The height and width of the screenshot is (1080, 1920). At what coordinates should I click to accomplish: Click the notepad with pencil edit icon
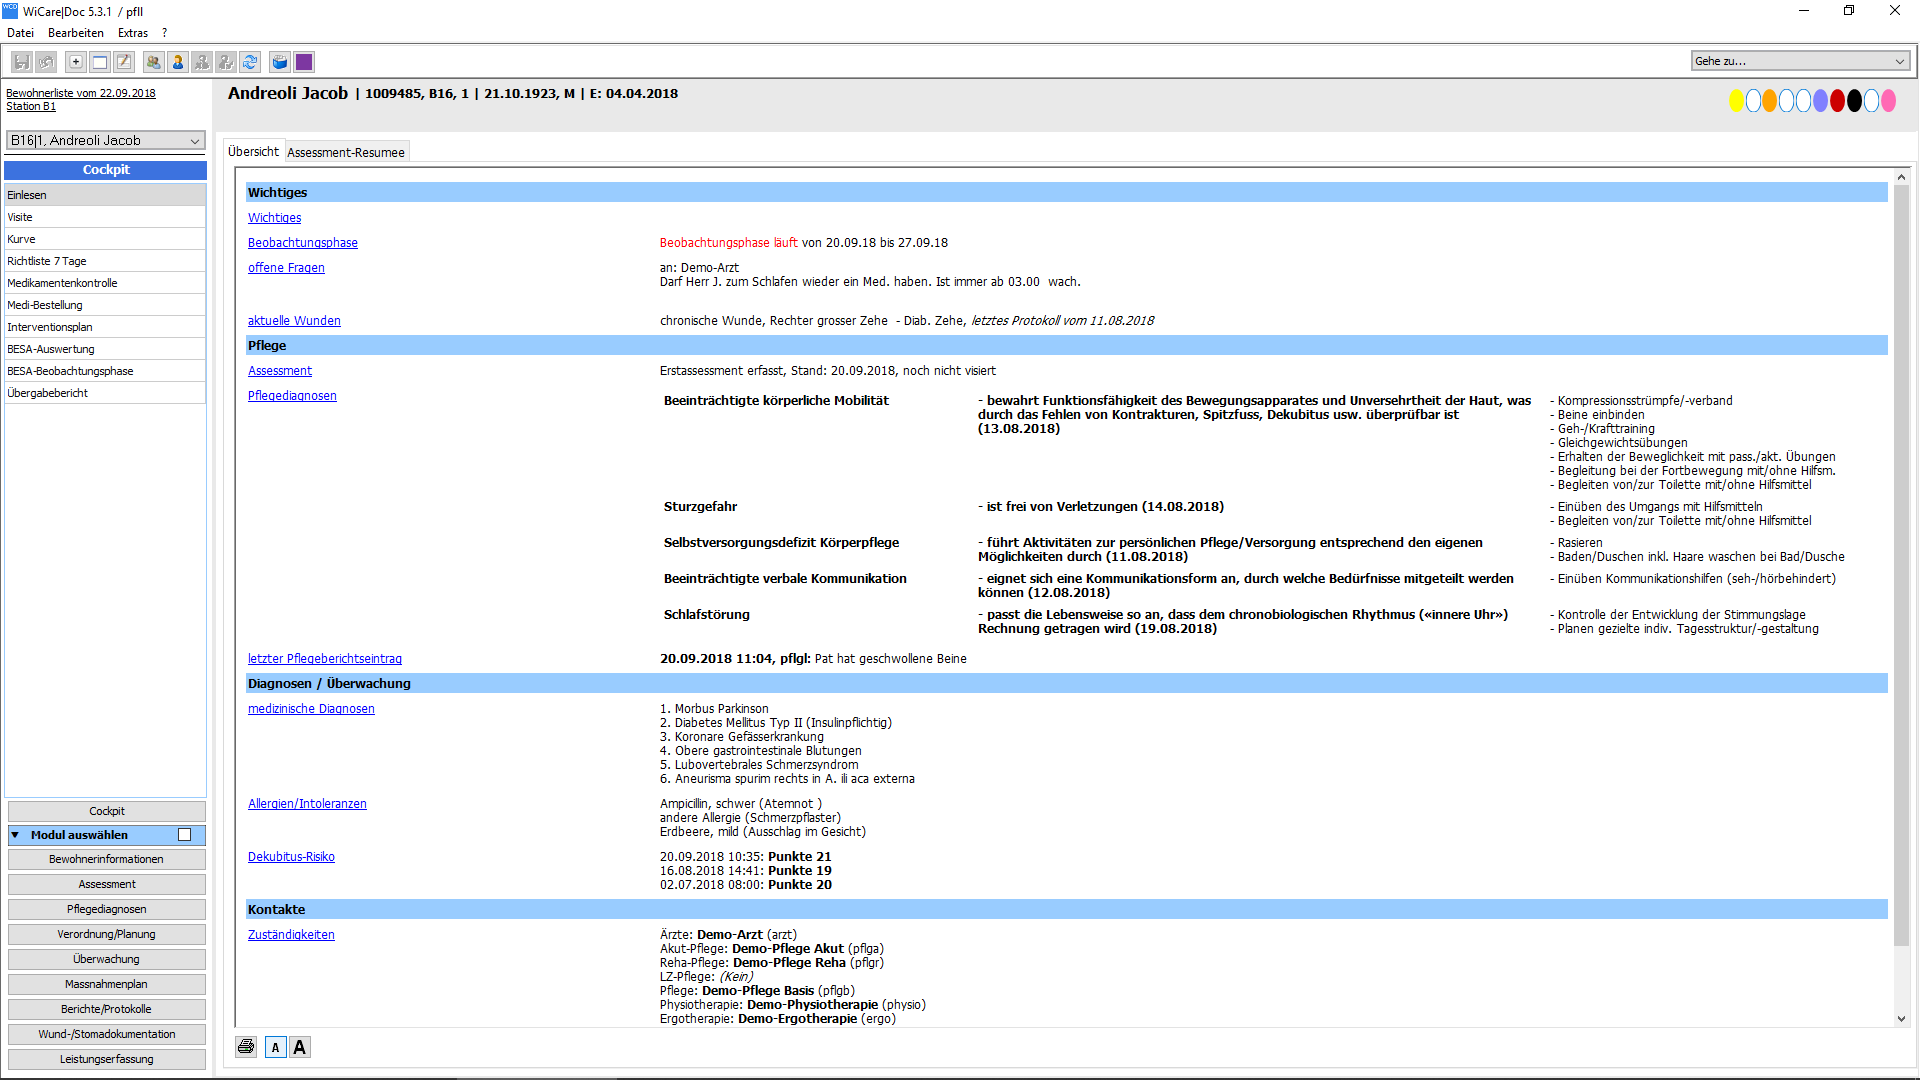click(x=124, y=62)
